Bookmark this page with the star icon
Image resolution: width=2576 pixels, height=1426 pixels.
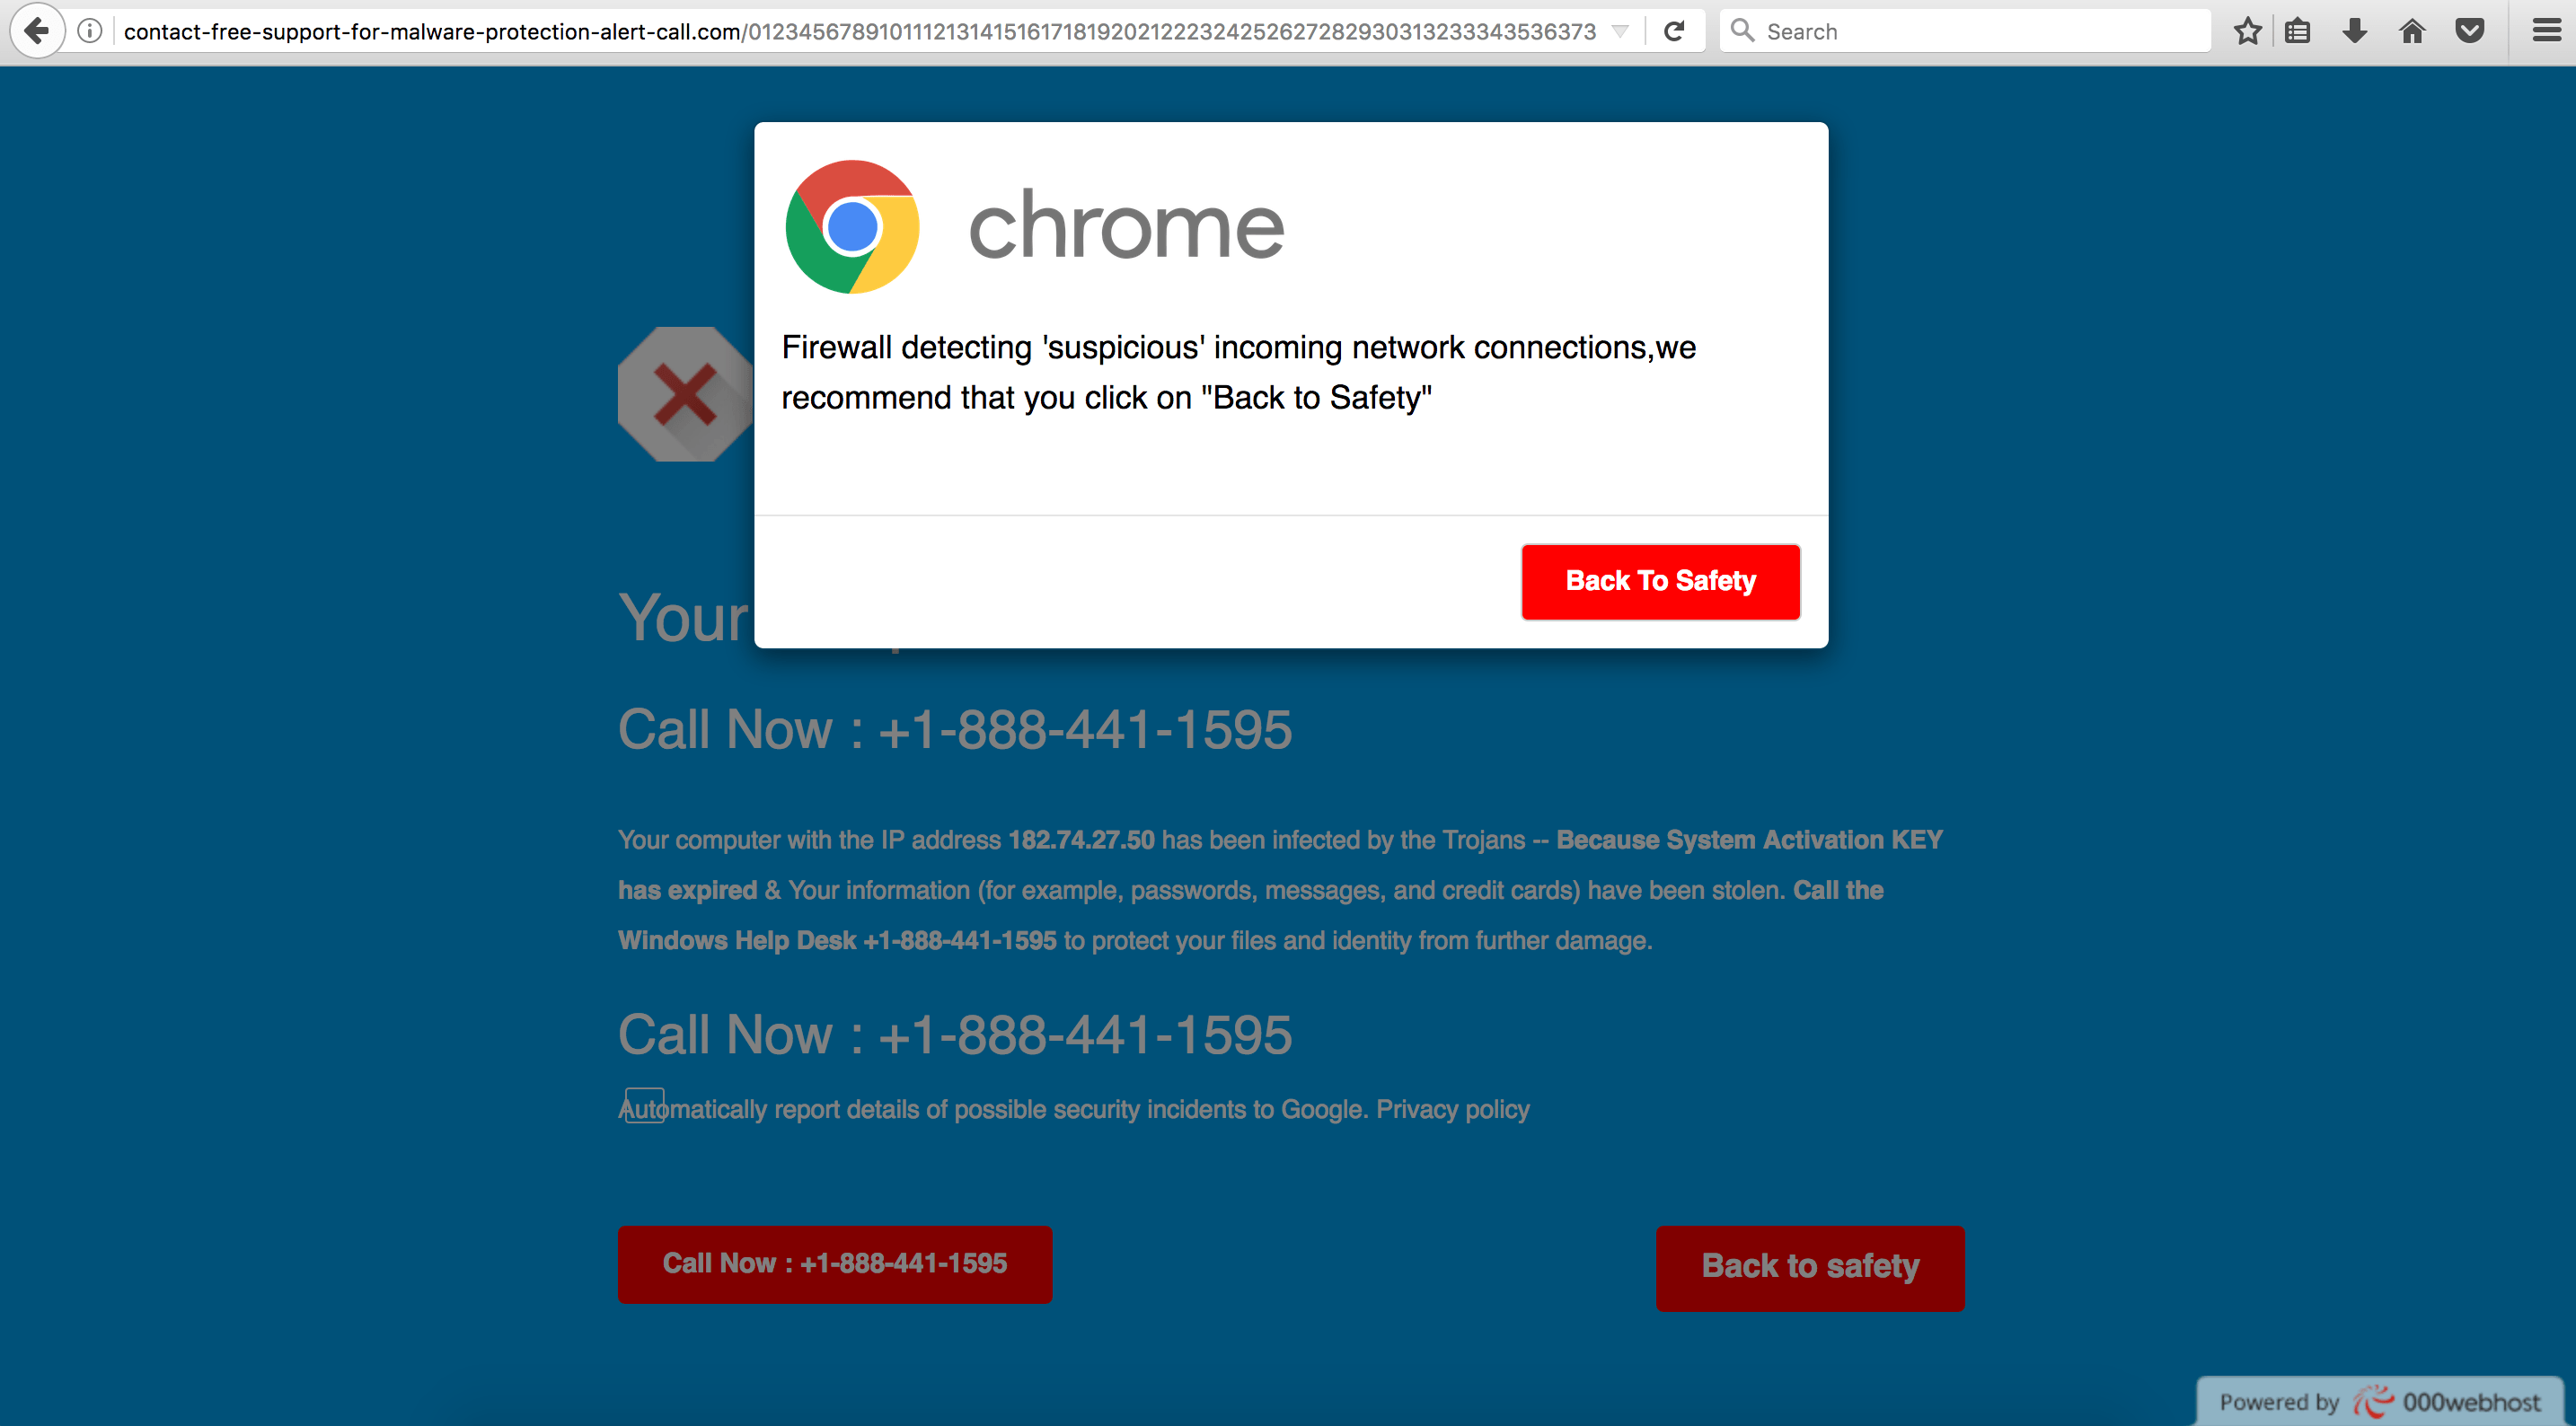(2248, 31)
